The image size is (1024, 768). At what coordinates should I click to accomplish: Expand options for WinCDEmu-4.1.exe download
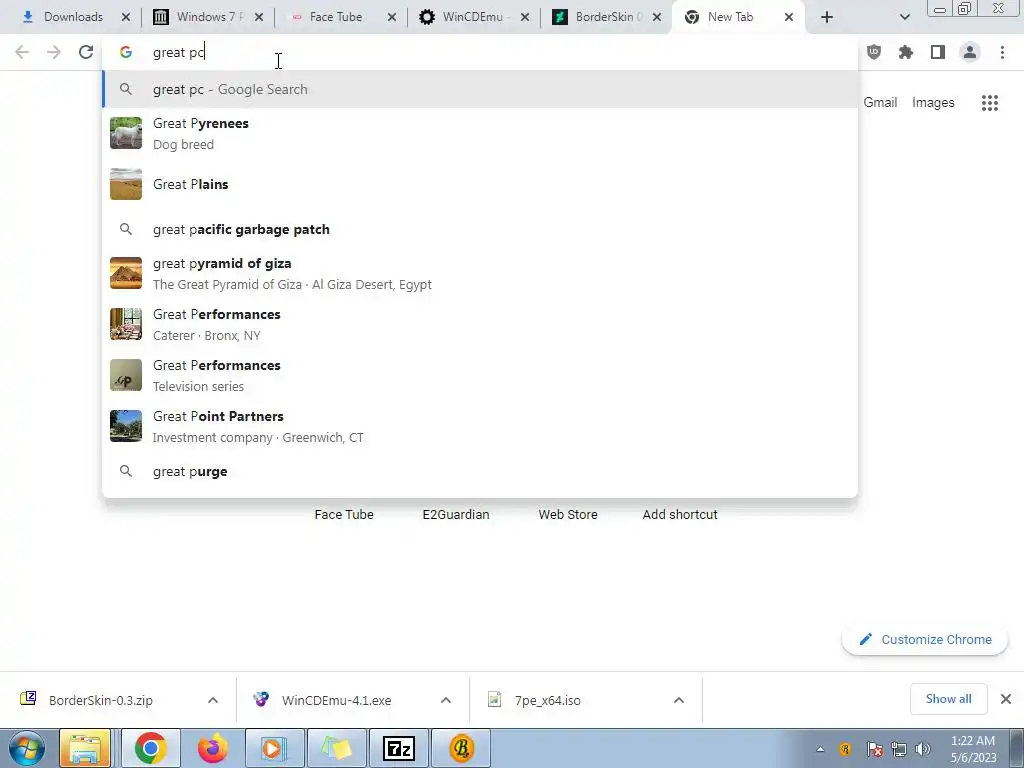click(x=446, y=700)
